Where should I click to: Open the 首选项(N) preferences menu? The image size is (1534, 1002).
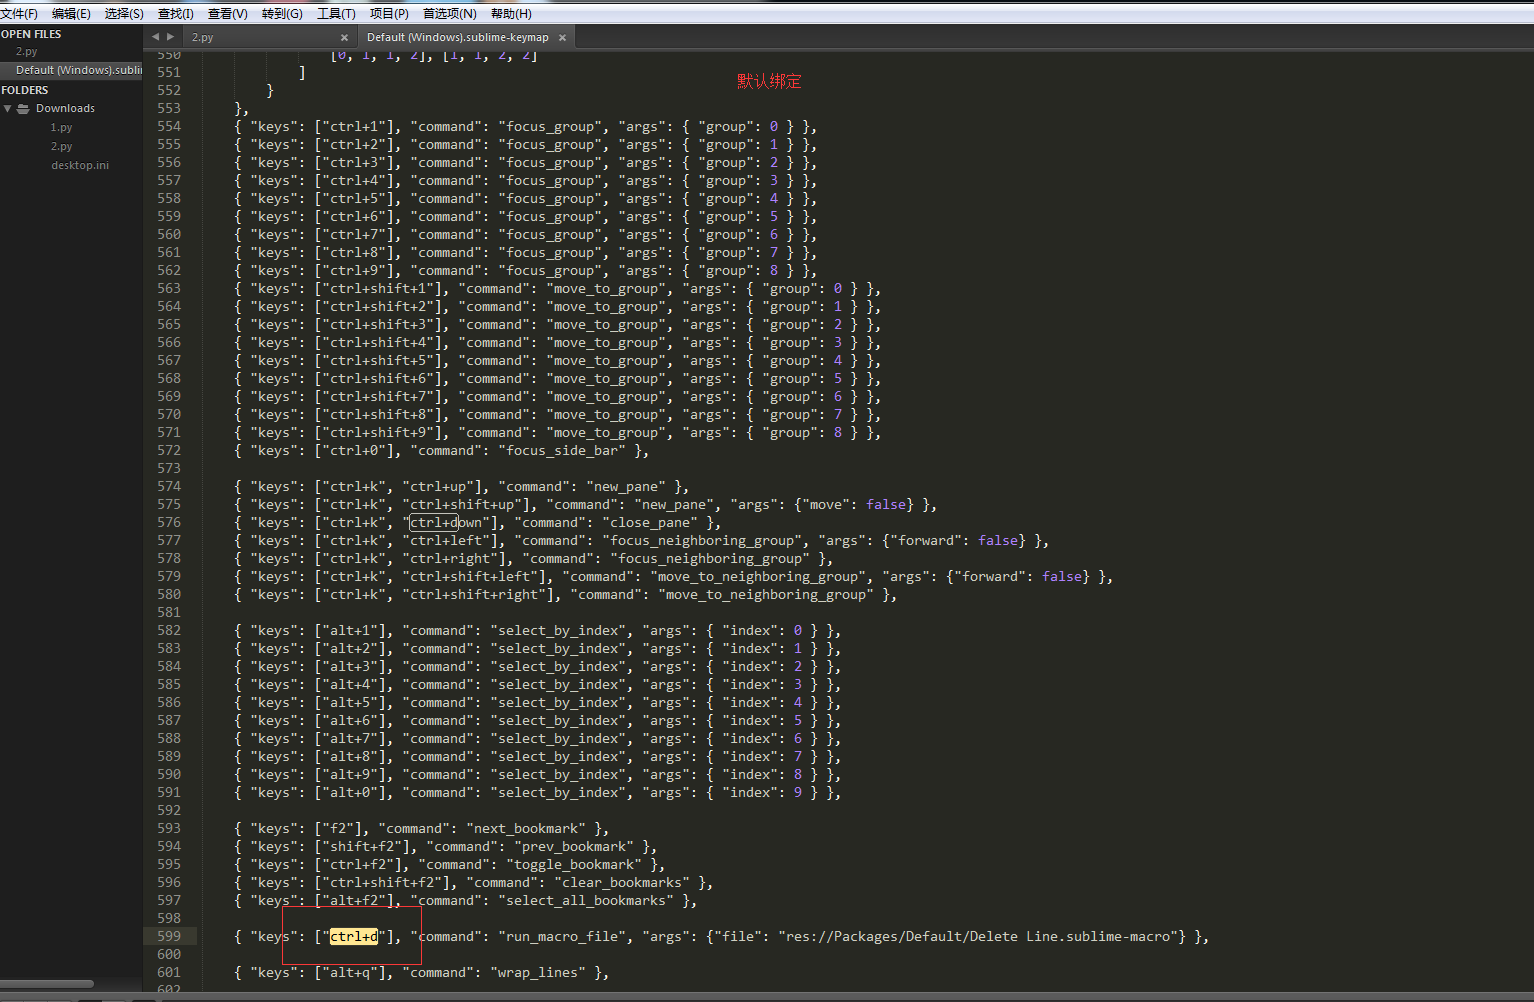point(449,14)
